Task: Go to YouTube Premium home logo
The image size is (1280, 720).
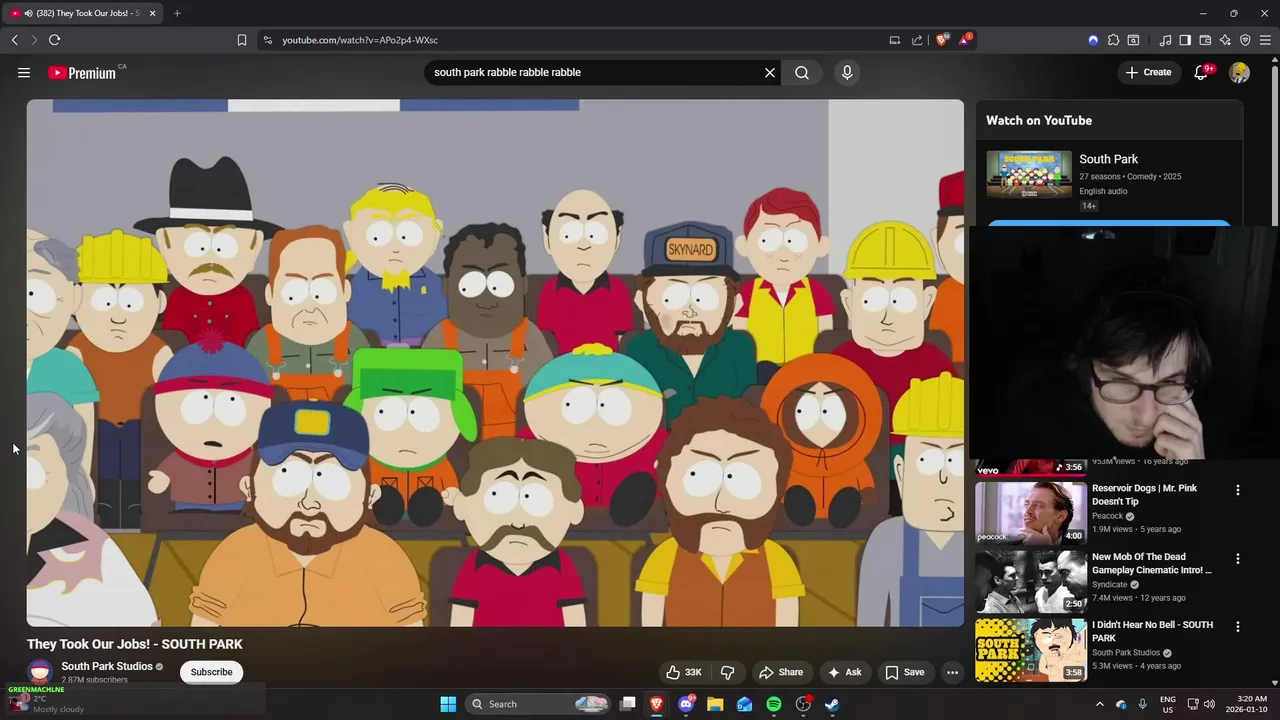Action: 82,73
